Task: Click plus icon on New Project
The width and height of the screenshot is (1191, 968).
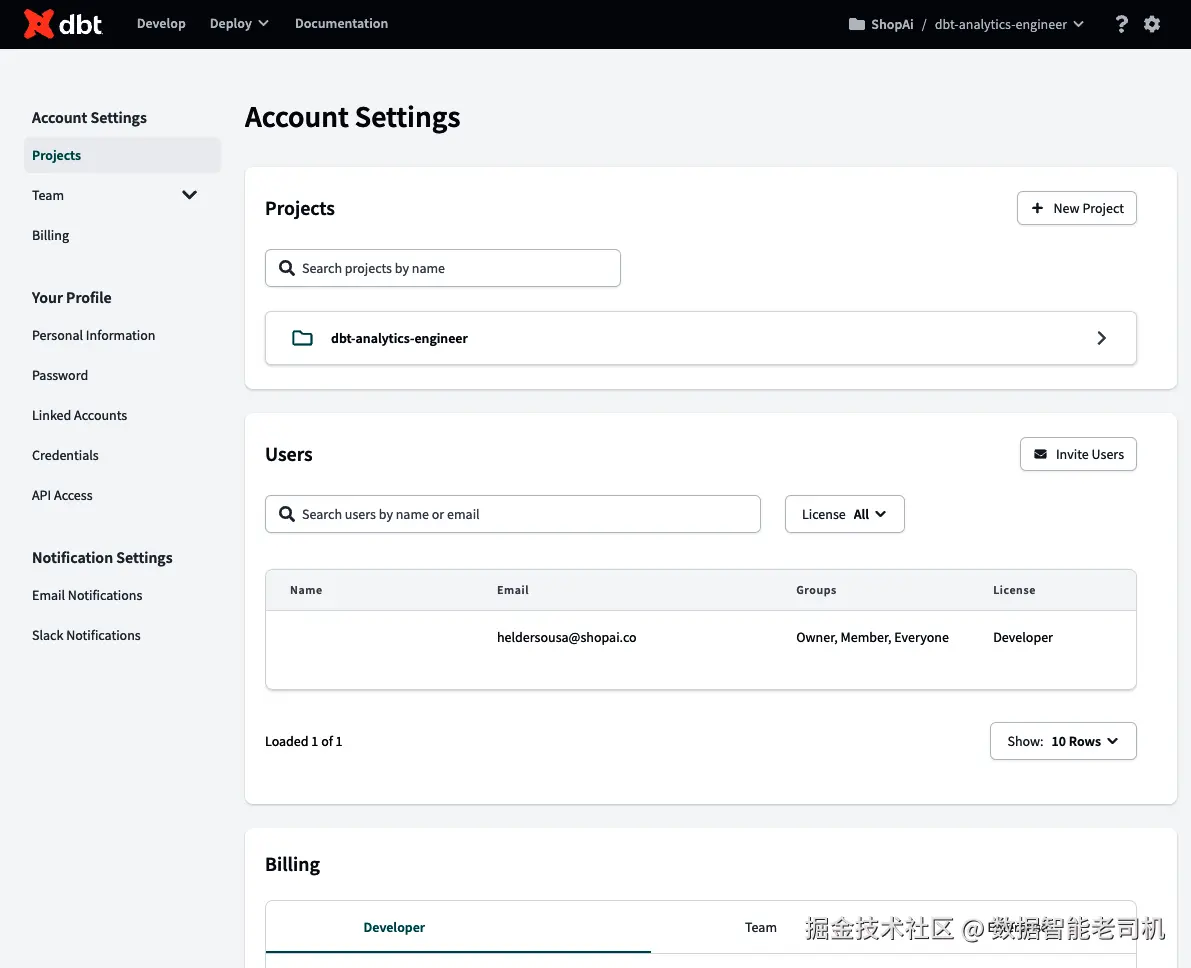Action: click(1037, 208)
